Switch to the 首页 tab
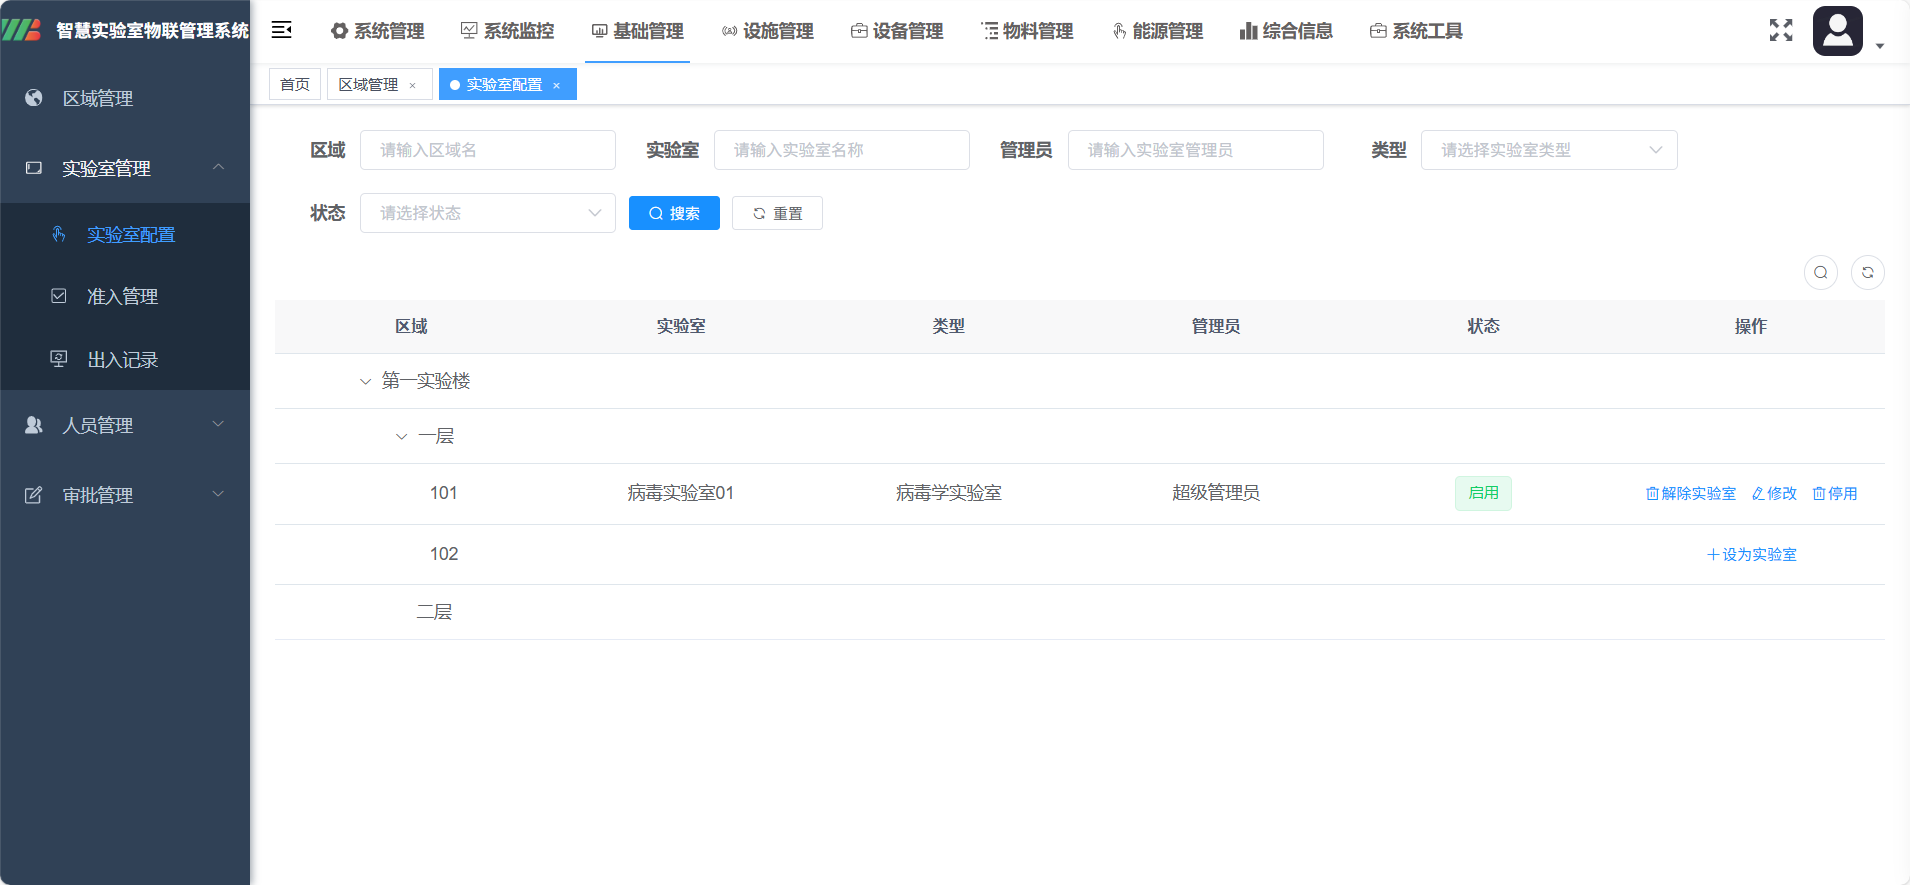1910x885 pixels. tap(294, 85)
